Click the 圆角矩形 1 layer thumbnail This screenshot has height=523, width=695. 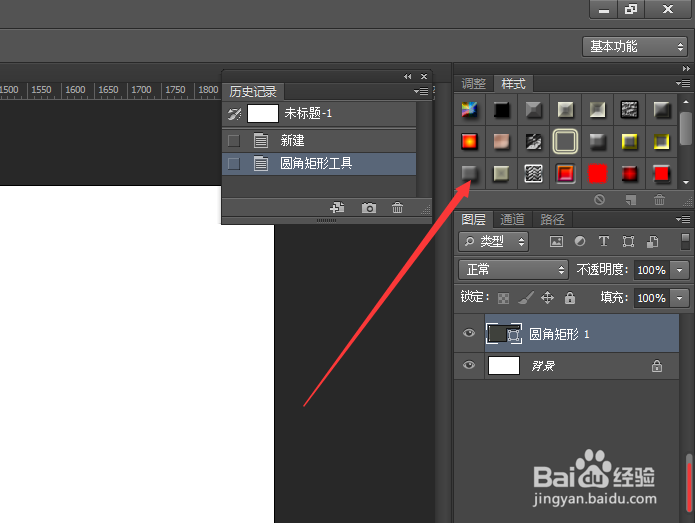click(x=504, y=334)
